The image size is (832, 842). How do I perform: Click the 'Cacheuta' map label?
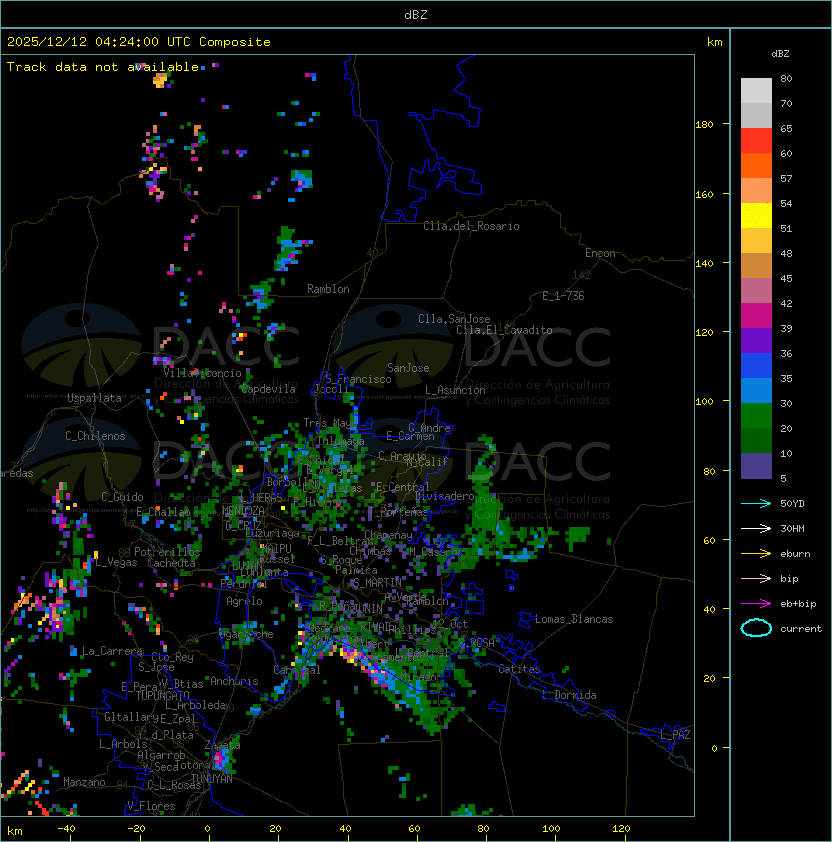click(171, 563)
